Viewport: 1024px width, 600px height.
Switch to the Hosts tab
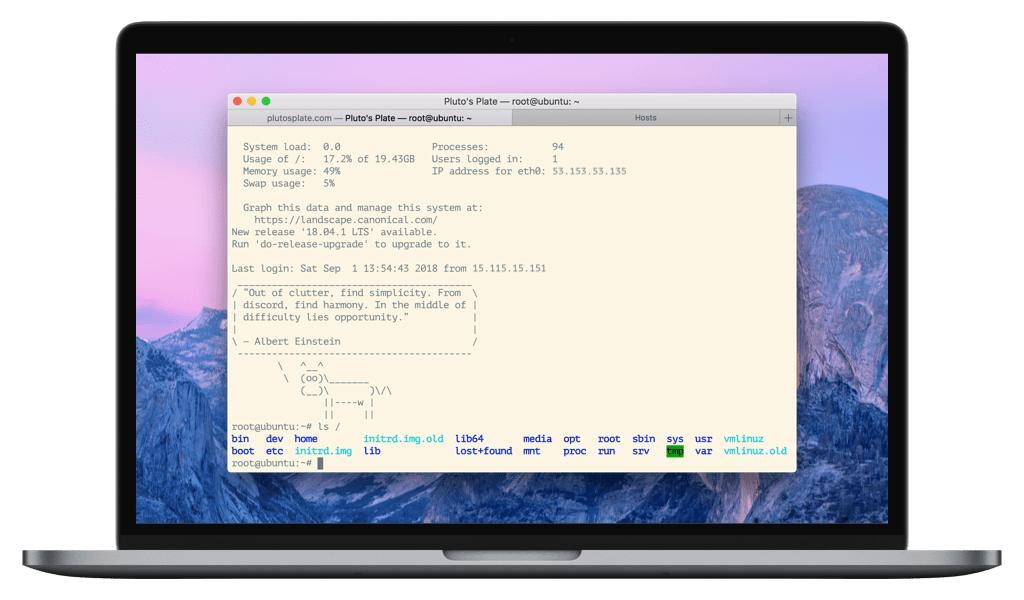646,118
